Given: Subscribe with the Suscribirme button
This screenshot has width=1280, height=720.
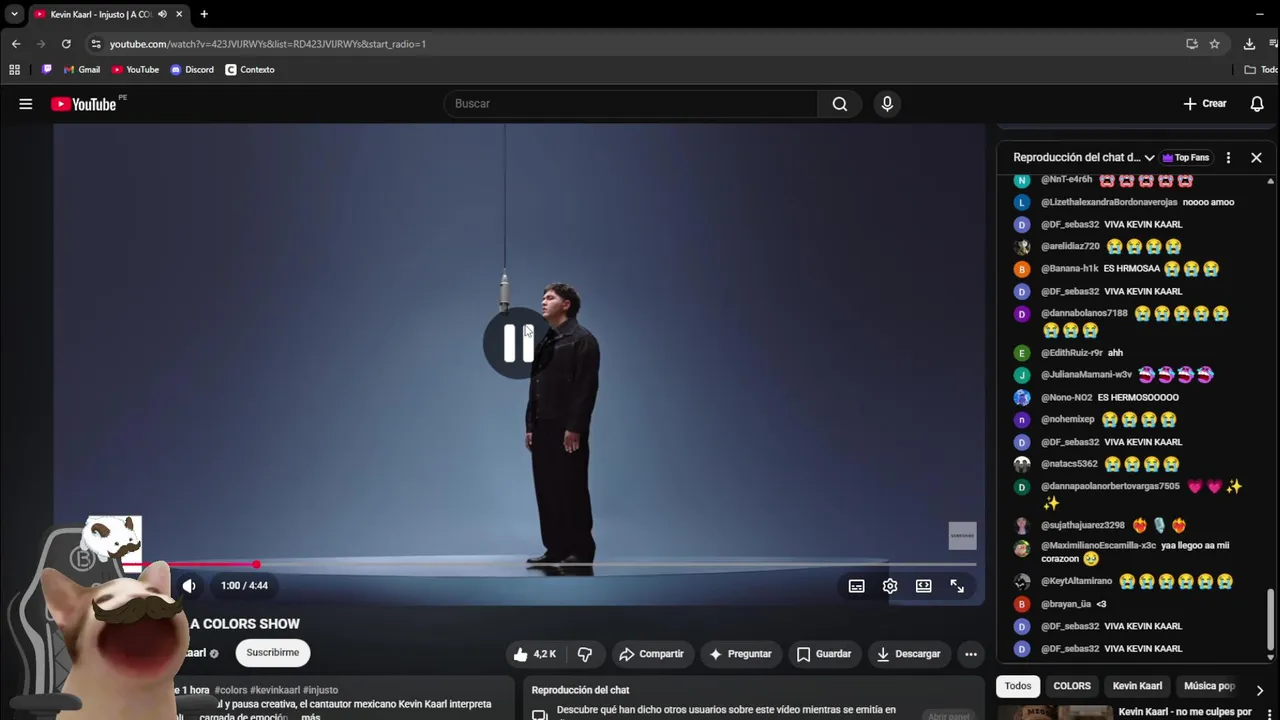Looking at the screenshot, I should (273, 653).
